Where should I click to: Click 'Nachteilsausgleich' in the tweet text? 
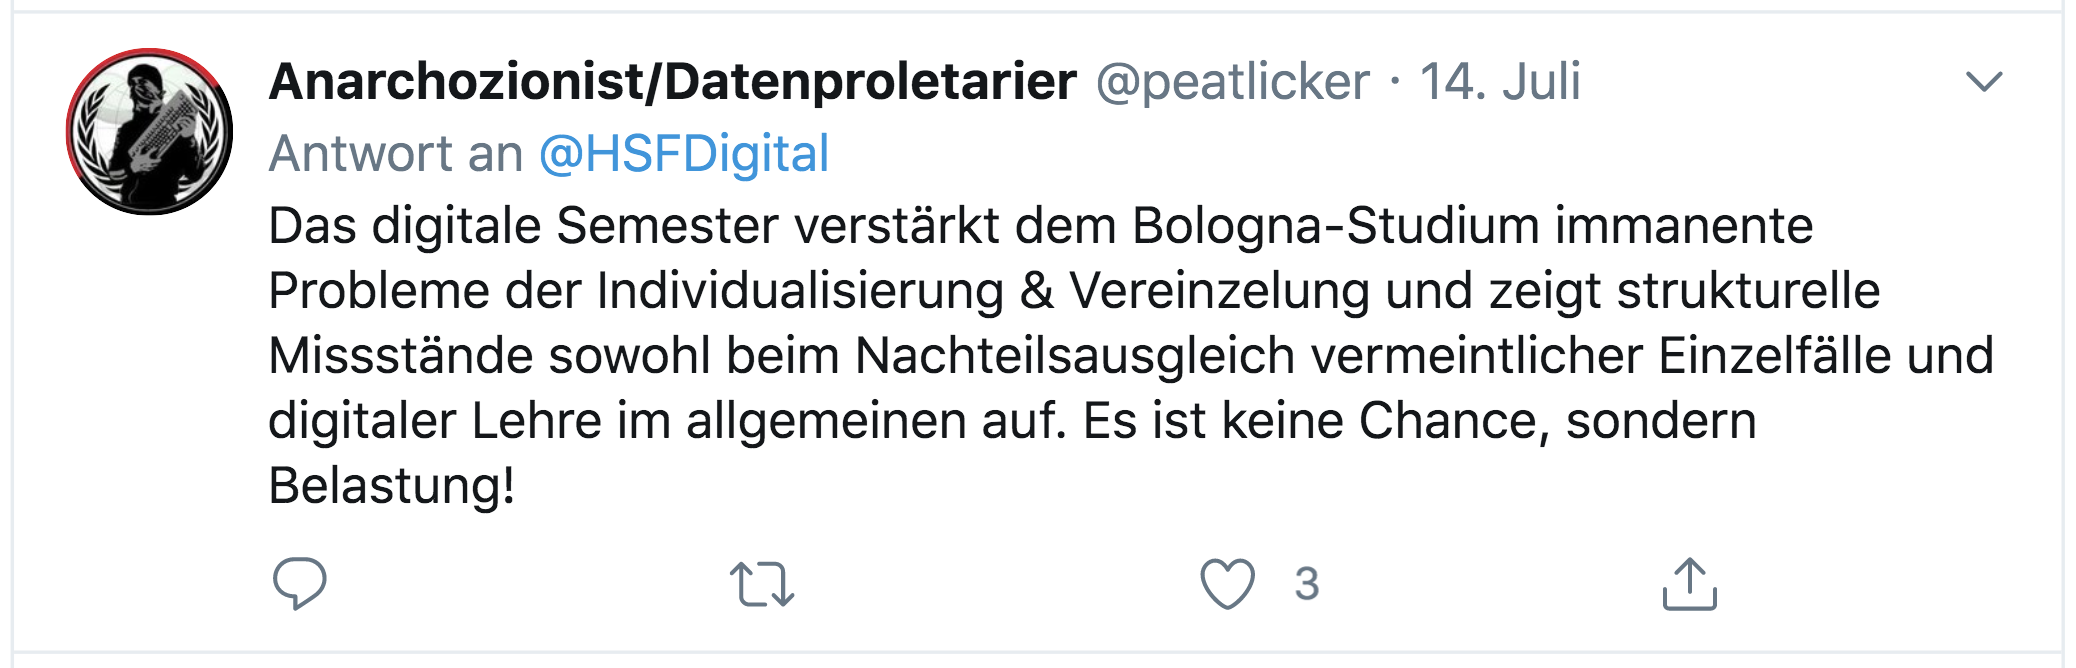1075,356
